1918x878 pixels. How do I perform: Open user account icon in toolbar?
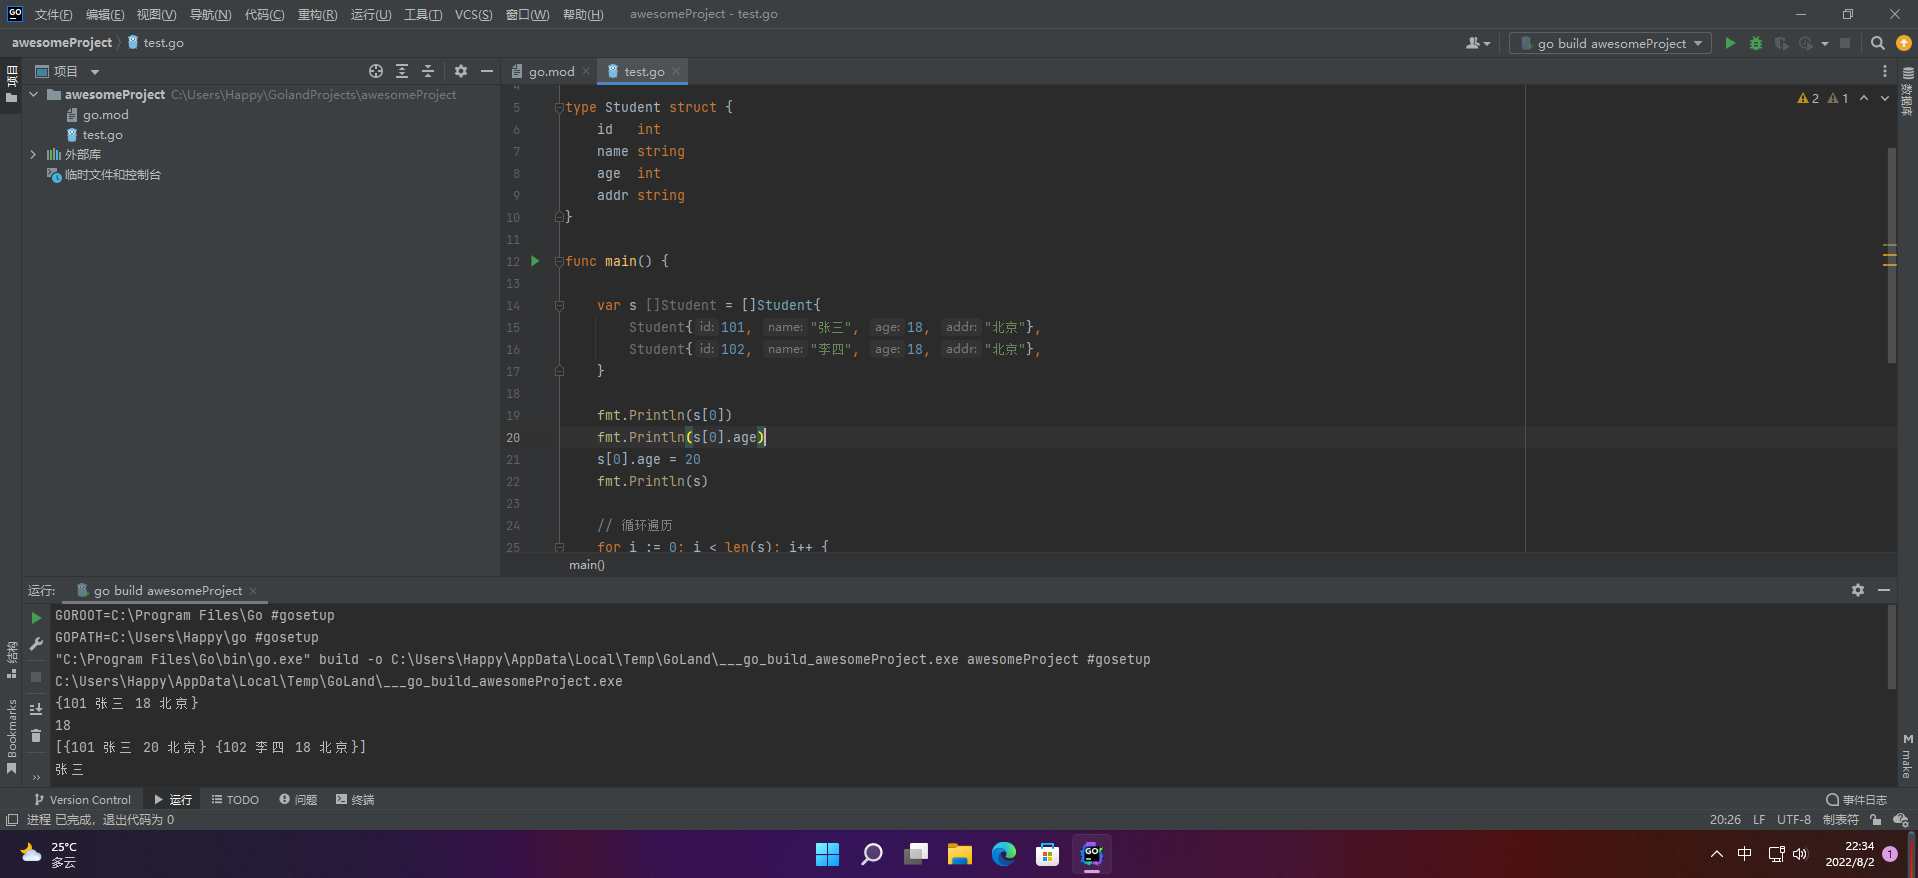coord(1477,43)
